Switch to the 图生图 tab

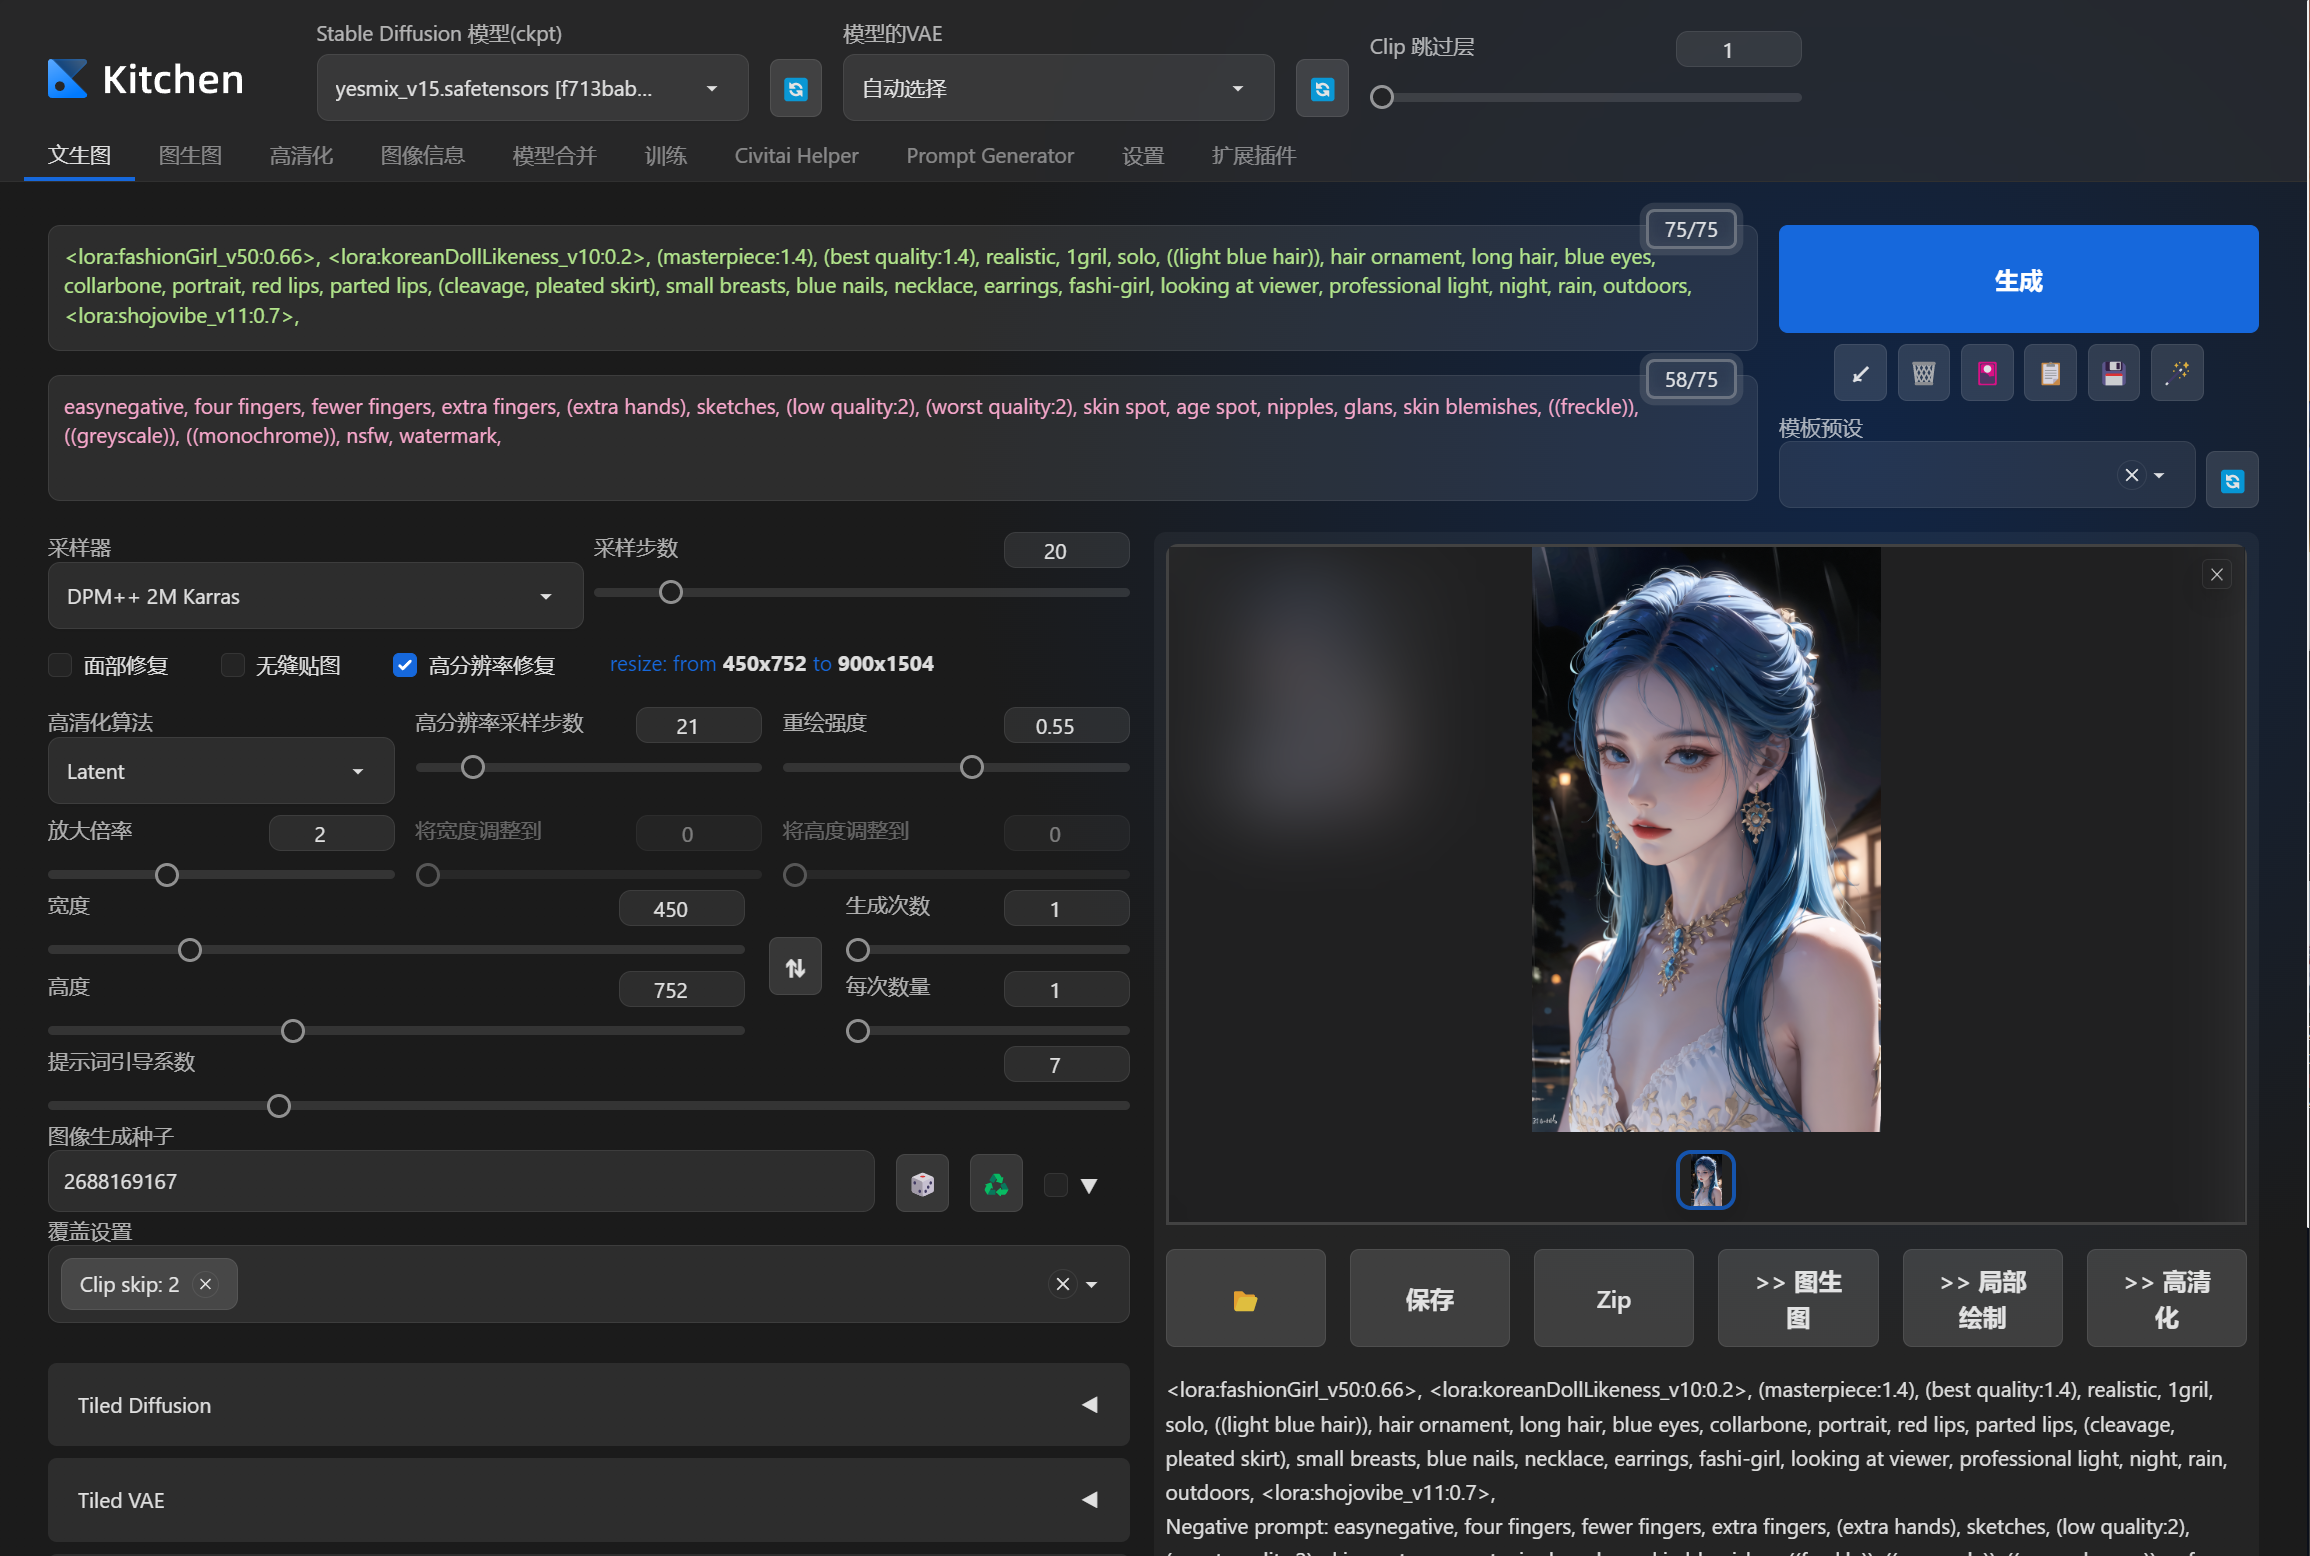pos(190,155)
